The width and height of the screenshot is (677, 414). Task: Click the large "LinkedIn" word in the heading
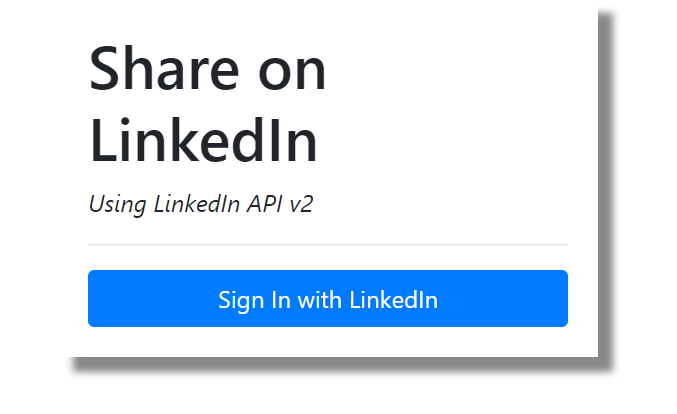tap(204, 141)
